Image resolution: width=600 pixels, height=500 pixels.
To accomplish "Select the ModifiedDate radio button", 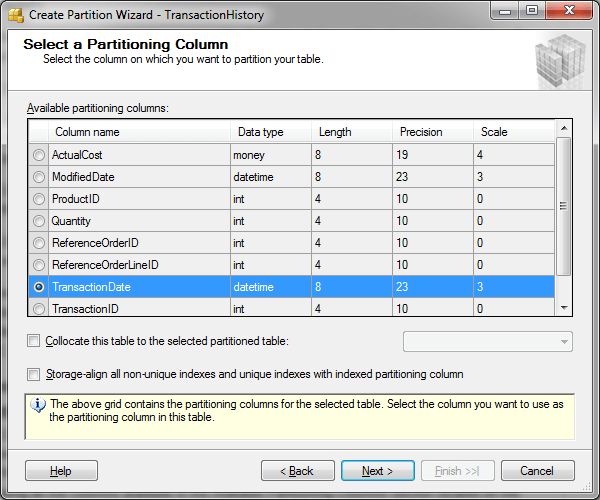I will point(39,177).
